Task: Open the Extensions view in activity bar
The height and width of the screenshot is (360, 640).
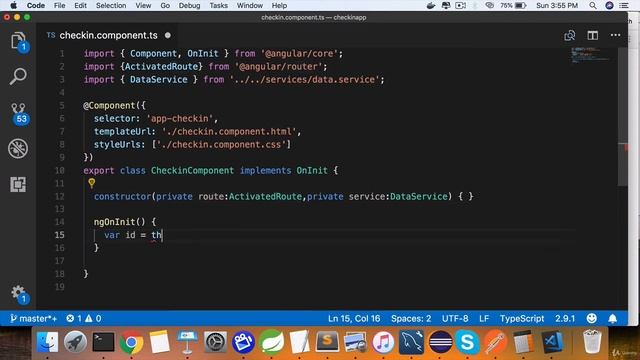Action: 18,184
